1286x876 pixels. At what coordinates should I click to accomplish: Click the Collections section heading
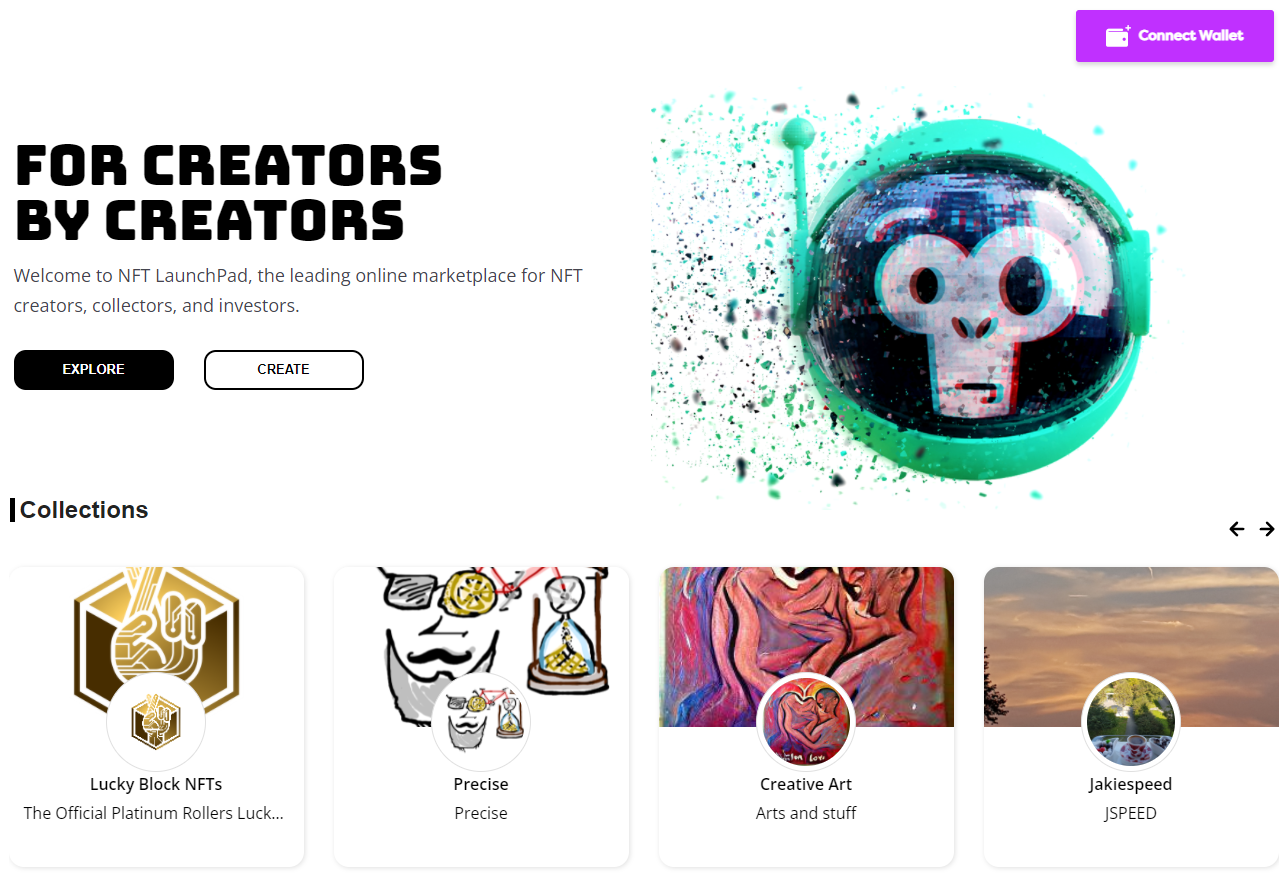[x=84, y=510]
